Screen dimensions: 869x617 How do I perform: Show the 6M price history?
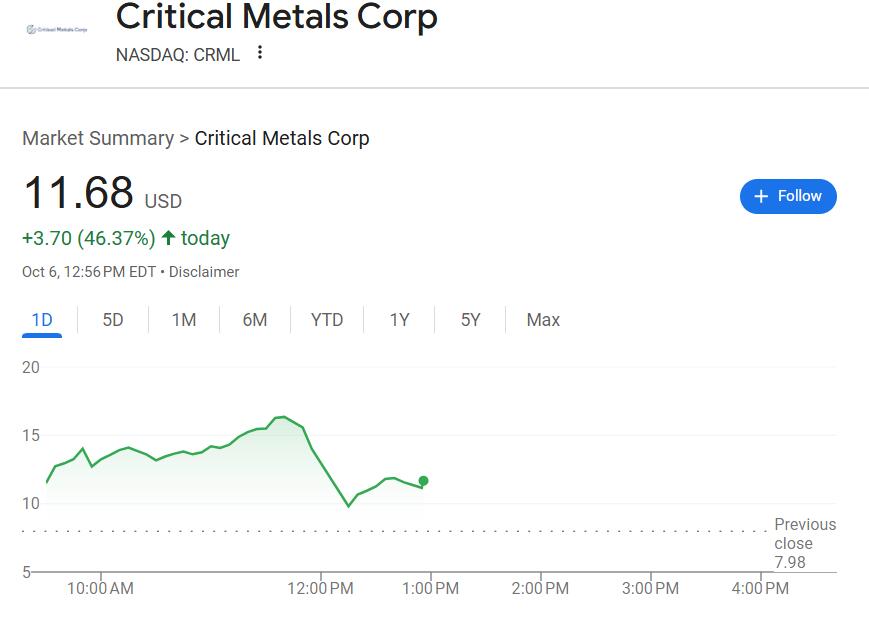pos(255,320)
